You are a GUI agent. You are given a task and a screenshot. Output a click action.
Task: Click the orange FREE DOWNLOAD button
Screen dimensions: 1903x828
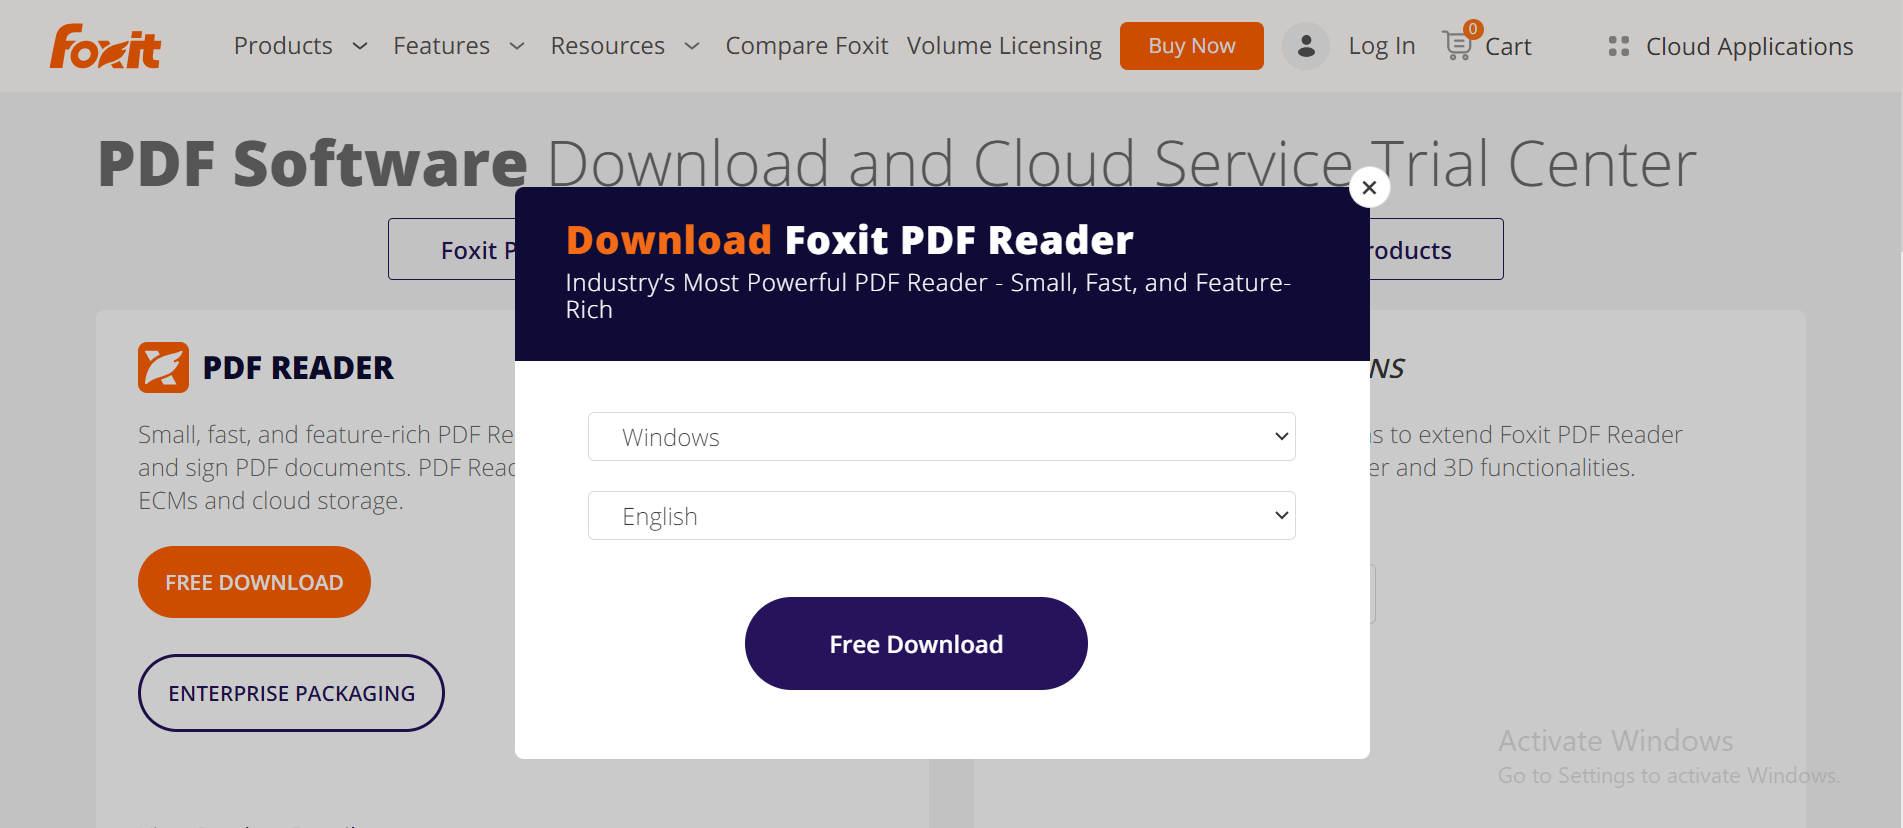pos(254,582)
